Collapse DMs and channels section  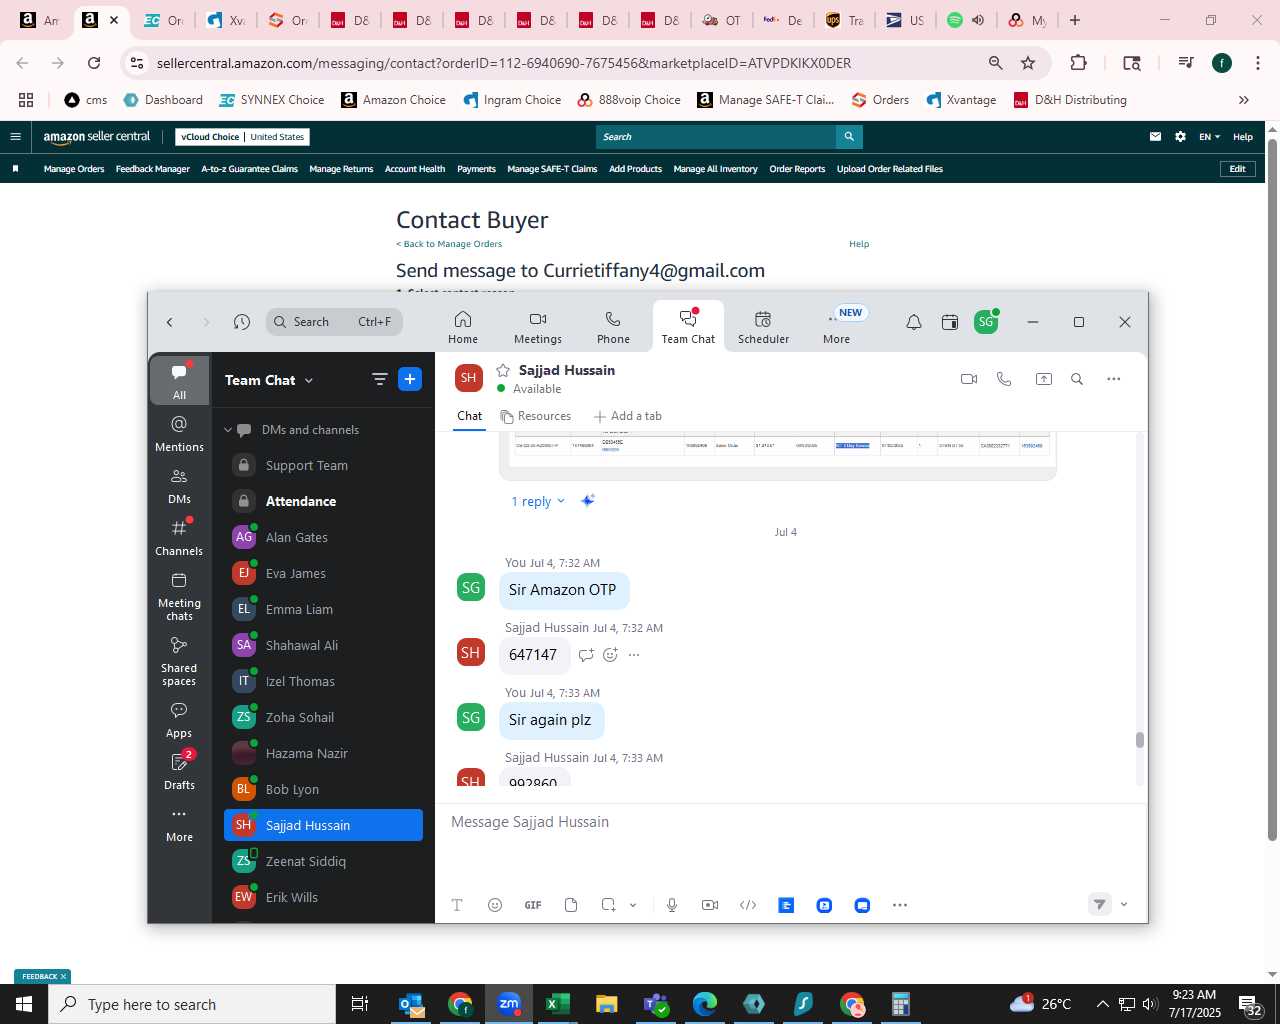coord(228,430)
